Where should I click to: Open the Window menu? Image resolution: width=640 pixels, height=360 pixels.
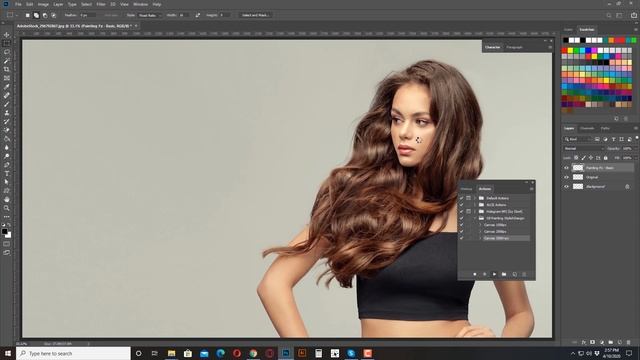[x=141, y=4]
